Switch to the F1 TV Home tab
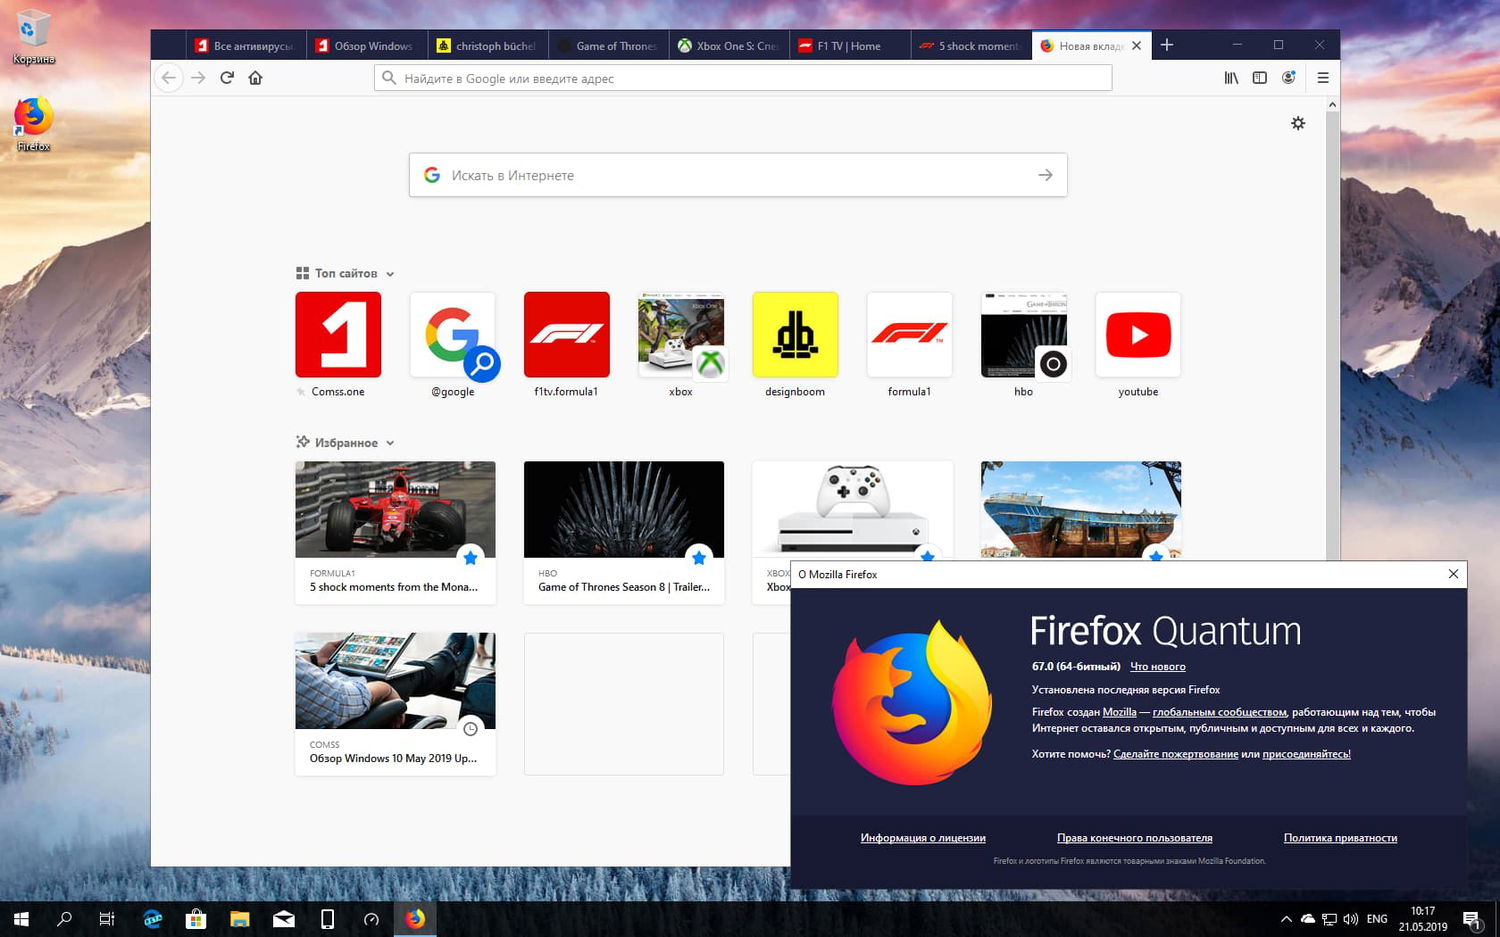The width and height of the screenshot is (1500, 937). (x=848, y=45)
